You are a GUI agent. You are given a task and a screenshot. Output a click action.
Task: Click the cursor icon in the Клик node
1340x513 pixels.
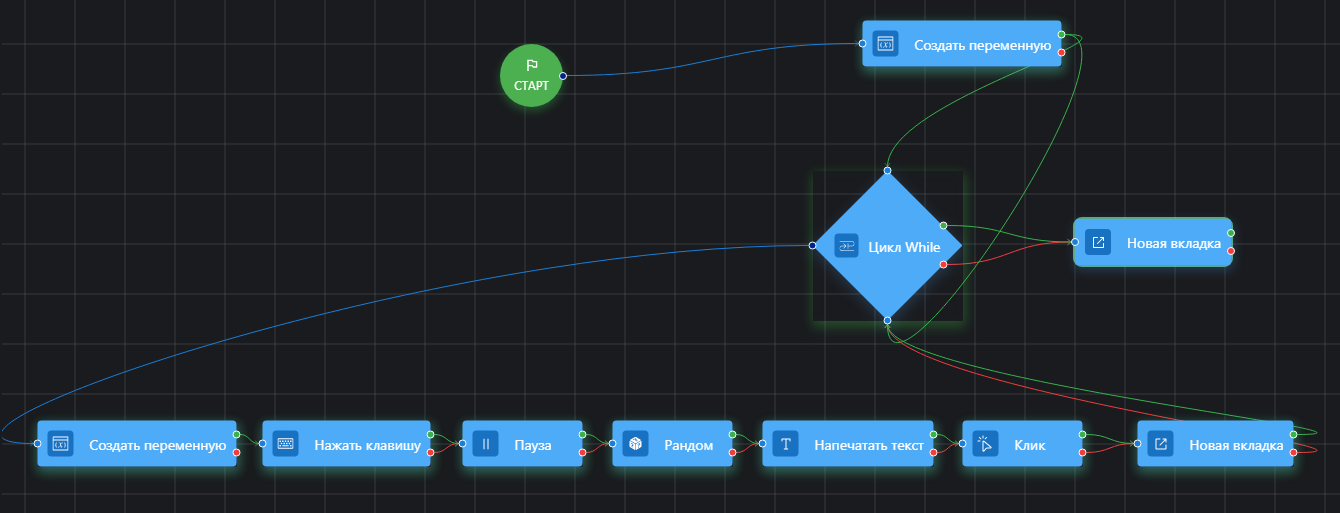point(985,444)
